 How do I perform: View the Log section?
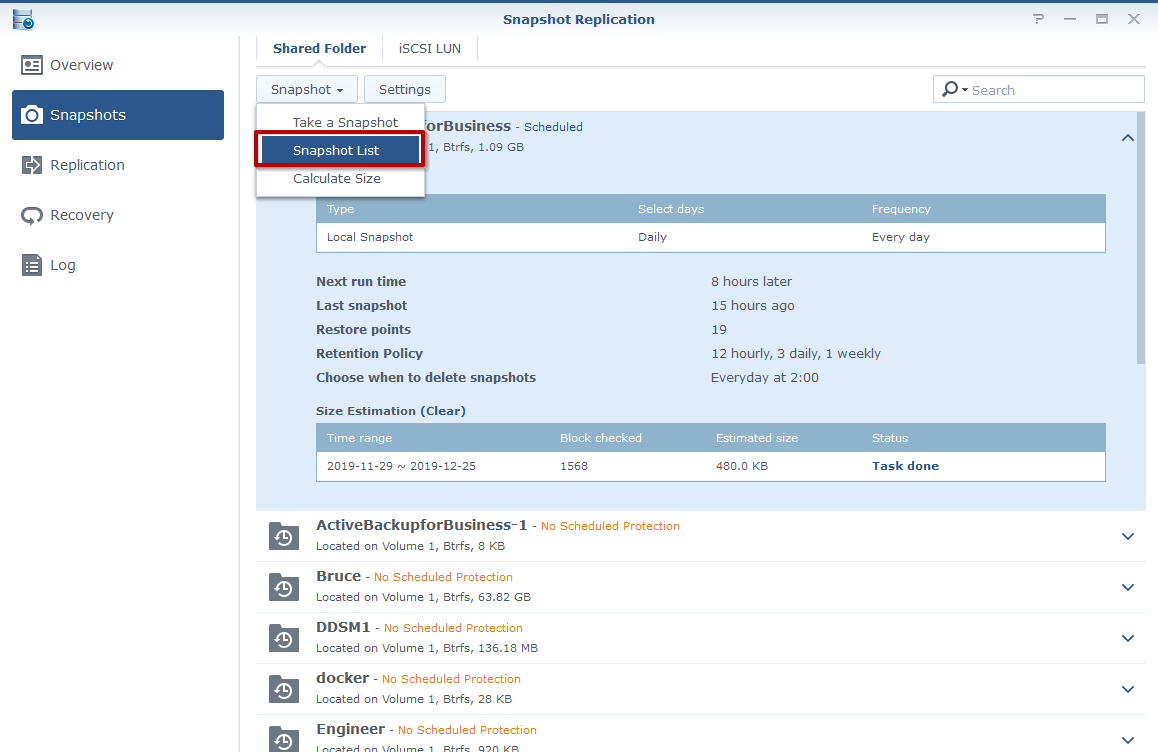pos(64,264)
